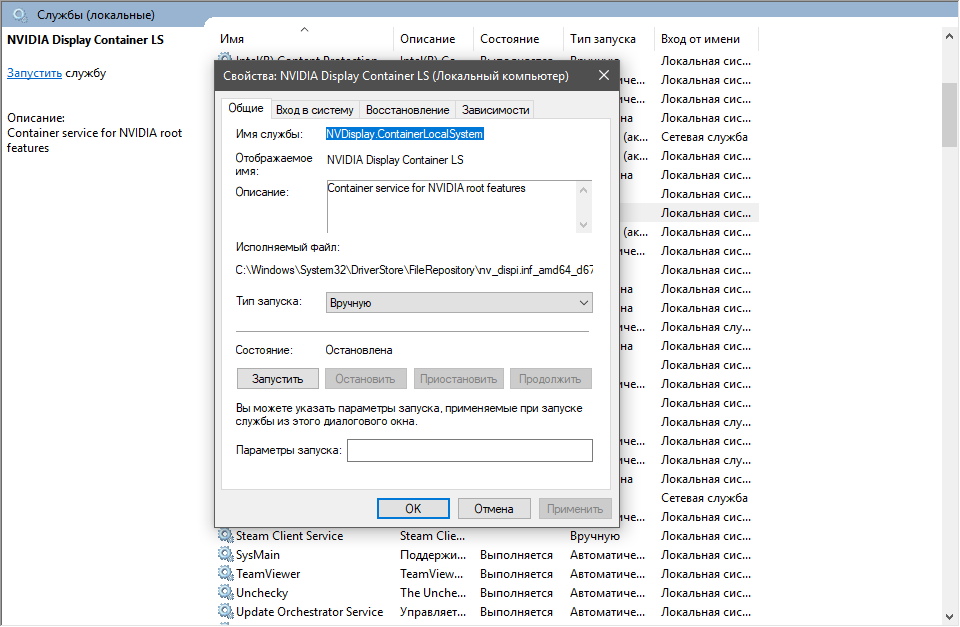The height and width of the screenshot is (627, 960).
Task: Sort by the Состояние column header
Action: [x=518, y=39]
